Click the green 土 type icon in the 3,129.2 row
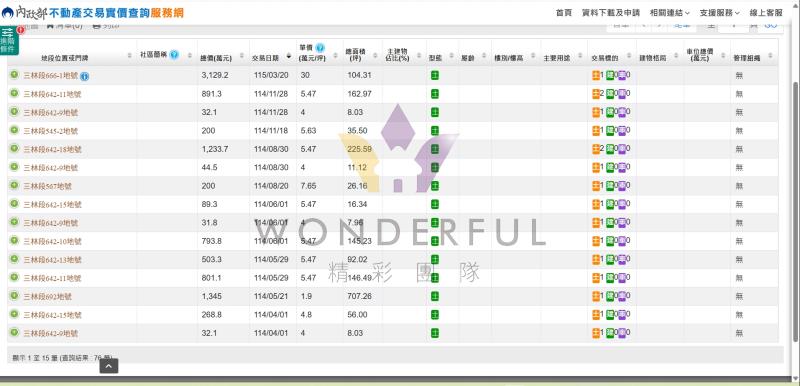Screen dimensions: 800x386 tap(435, 75)
